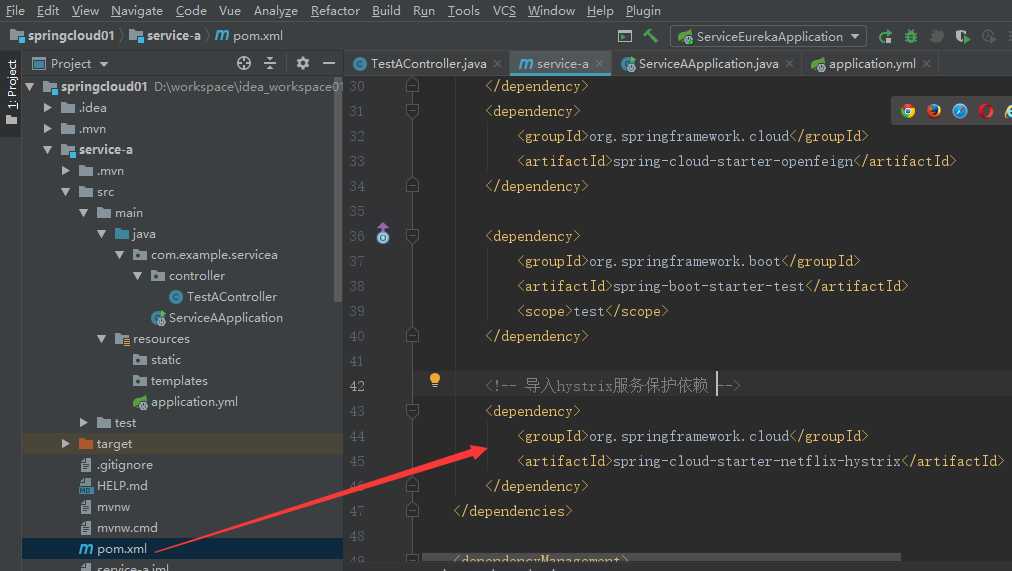Image resolution: width=1012 pixels, height=571 pixels.
Task: Click the hystrix artifactId text on line 45
Action: pyautogui.click(x=756, y=461)
